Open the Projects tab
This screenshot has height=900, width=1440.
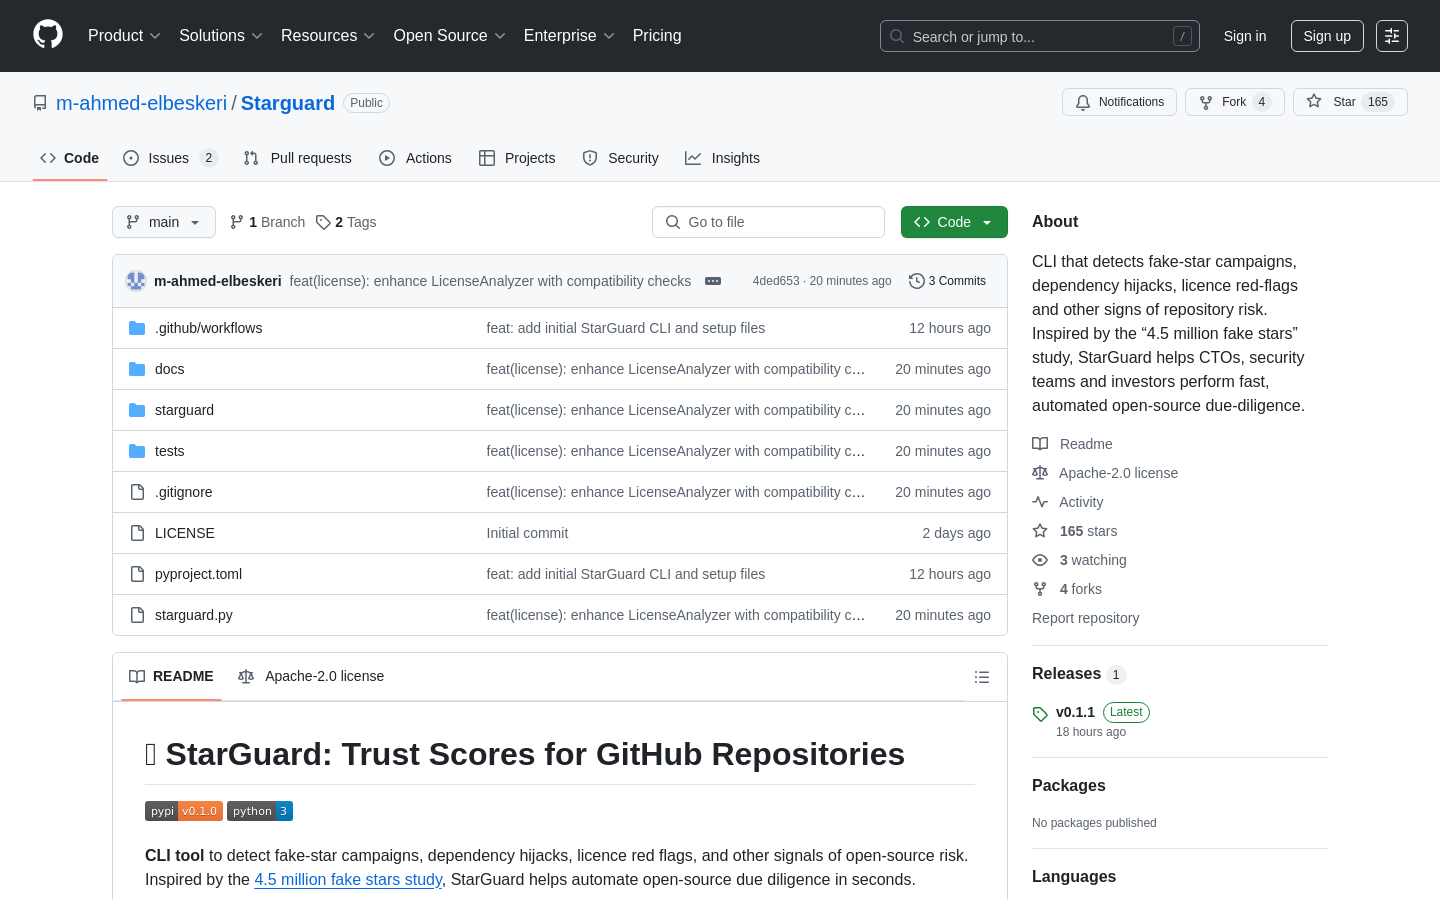517,158
